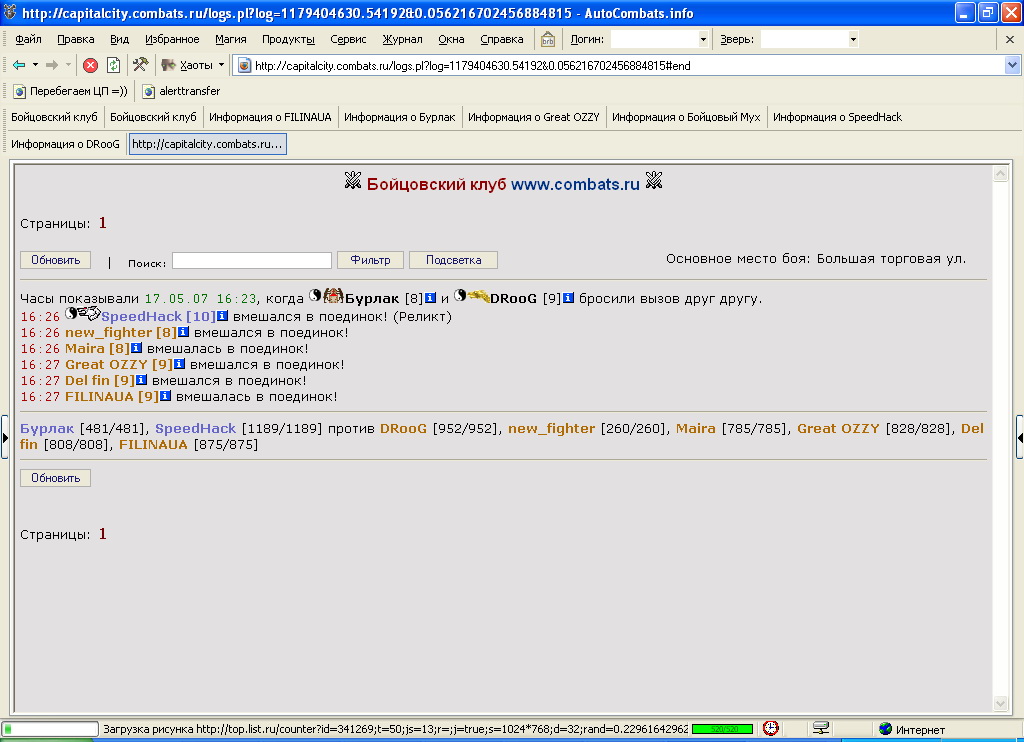Click the lower Обновить button
This screenshot has width=1024, height=742.
pyautogui.click(x=56, y=478)
